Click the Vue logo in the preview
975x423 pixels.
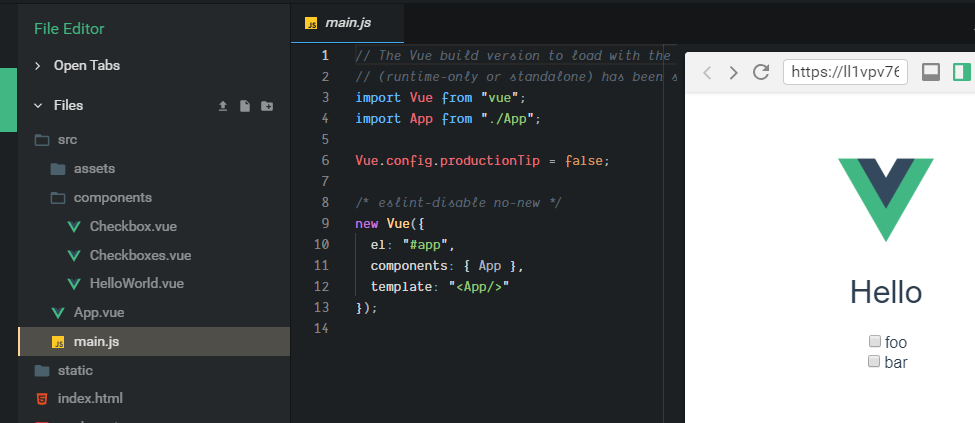tap(885, 200)
